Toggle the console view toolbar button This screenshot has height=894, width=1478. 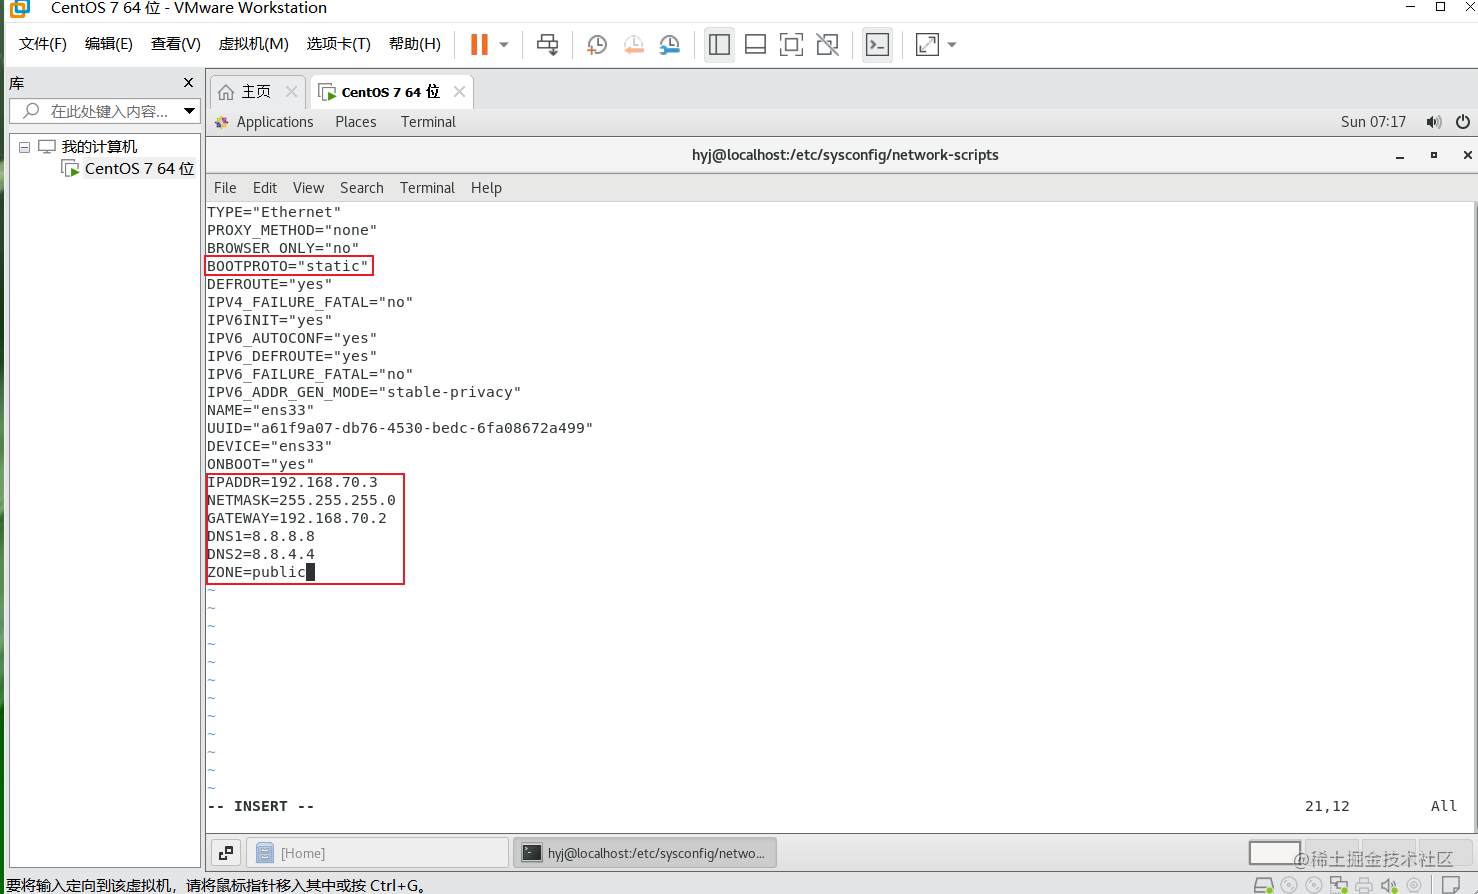877,45
